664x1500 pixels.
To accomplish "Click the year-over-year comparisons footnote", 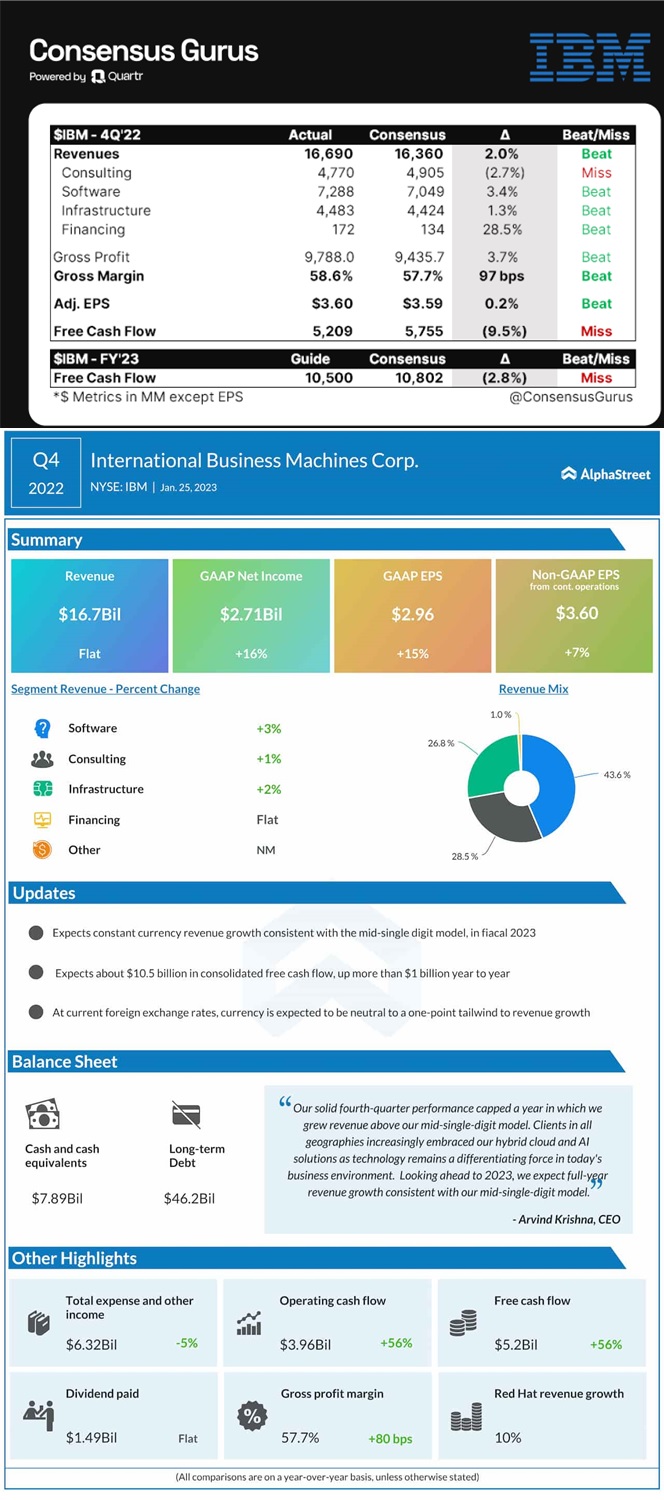I will pos(327,1477).
